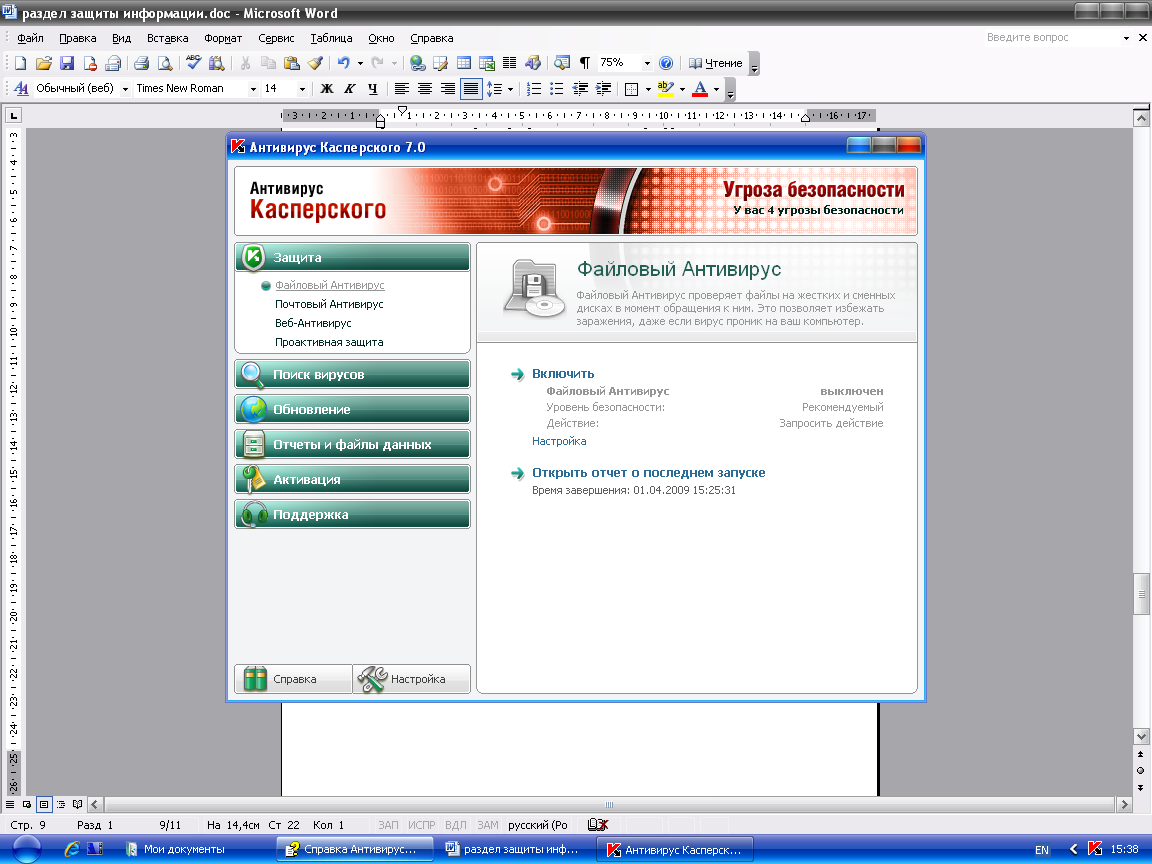Click the spelling check ABC icon
This screenshot has width=1152, height=864.
click(194, 63)
